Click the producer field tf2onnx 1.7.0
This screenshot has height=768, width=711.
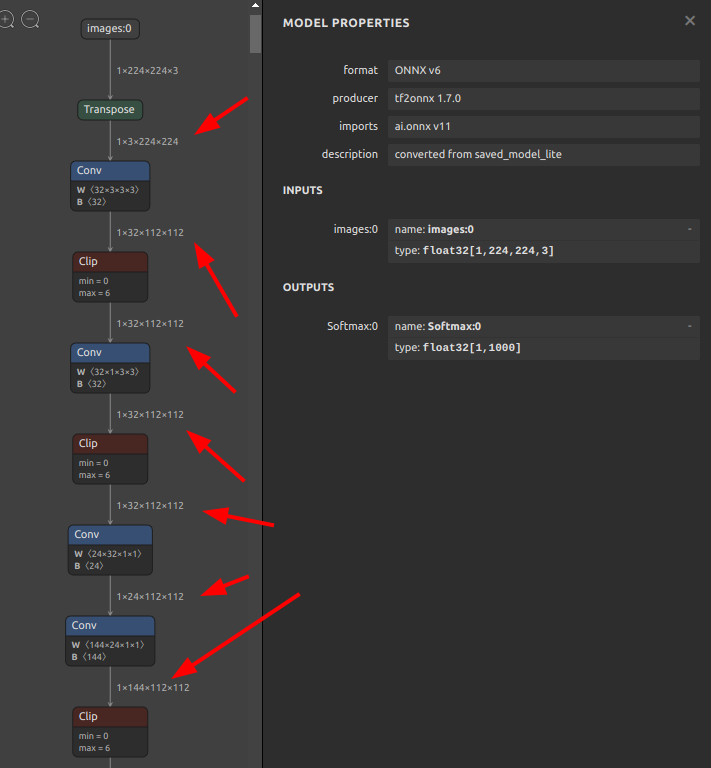click(543, 99)
